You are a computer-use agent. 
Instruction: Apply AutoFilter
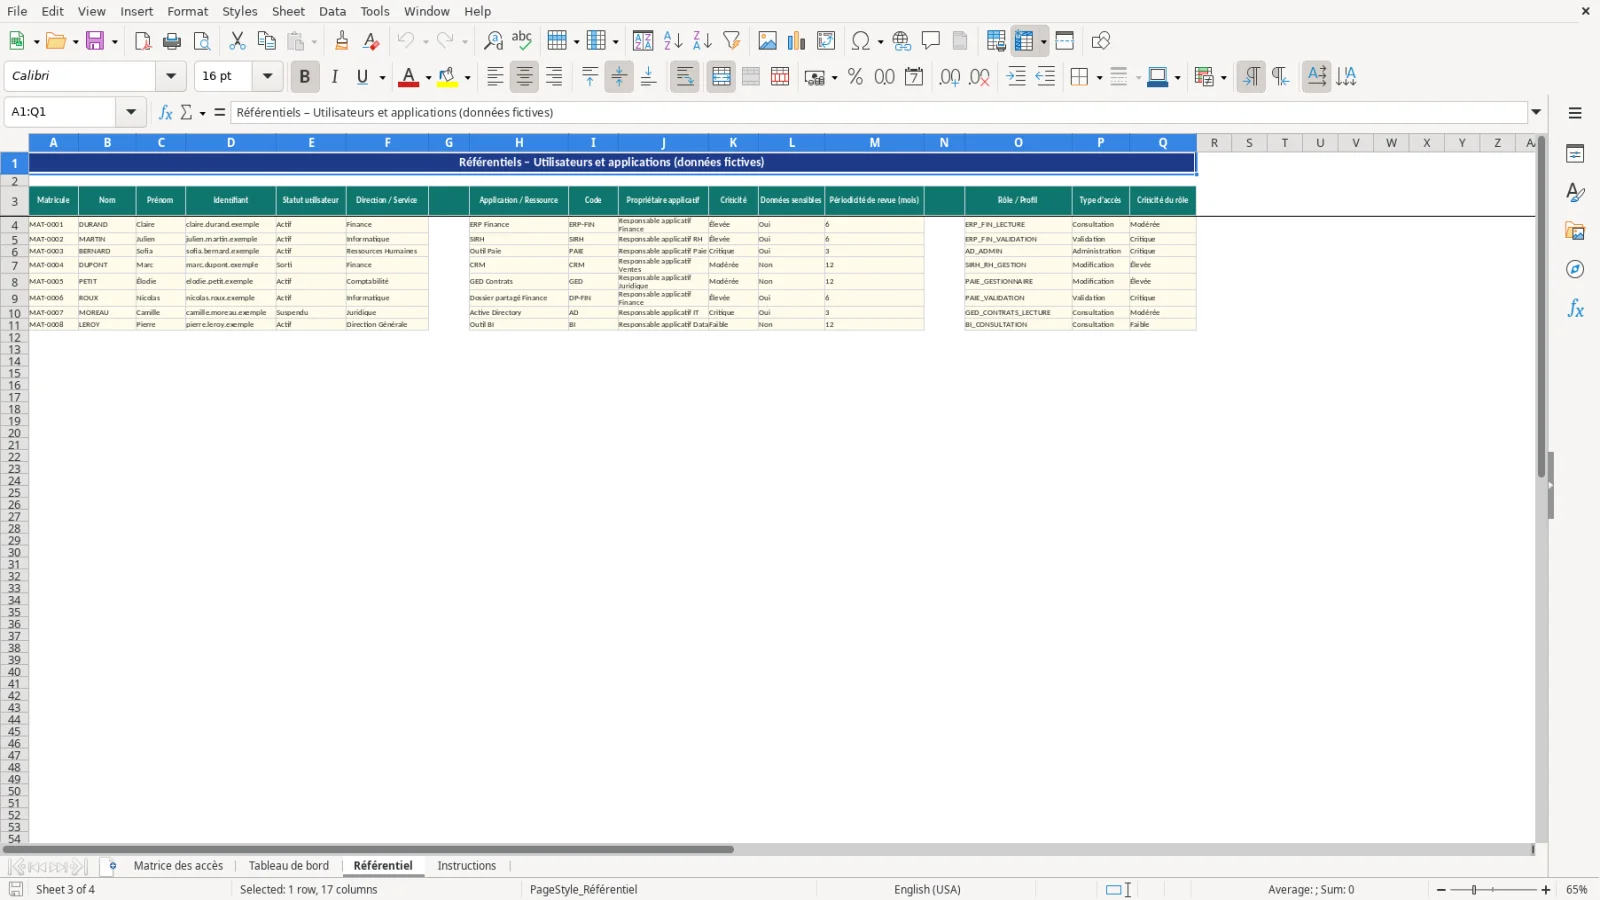732,41
